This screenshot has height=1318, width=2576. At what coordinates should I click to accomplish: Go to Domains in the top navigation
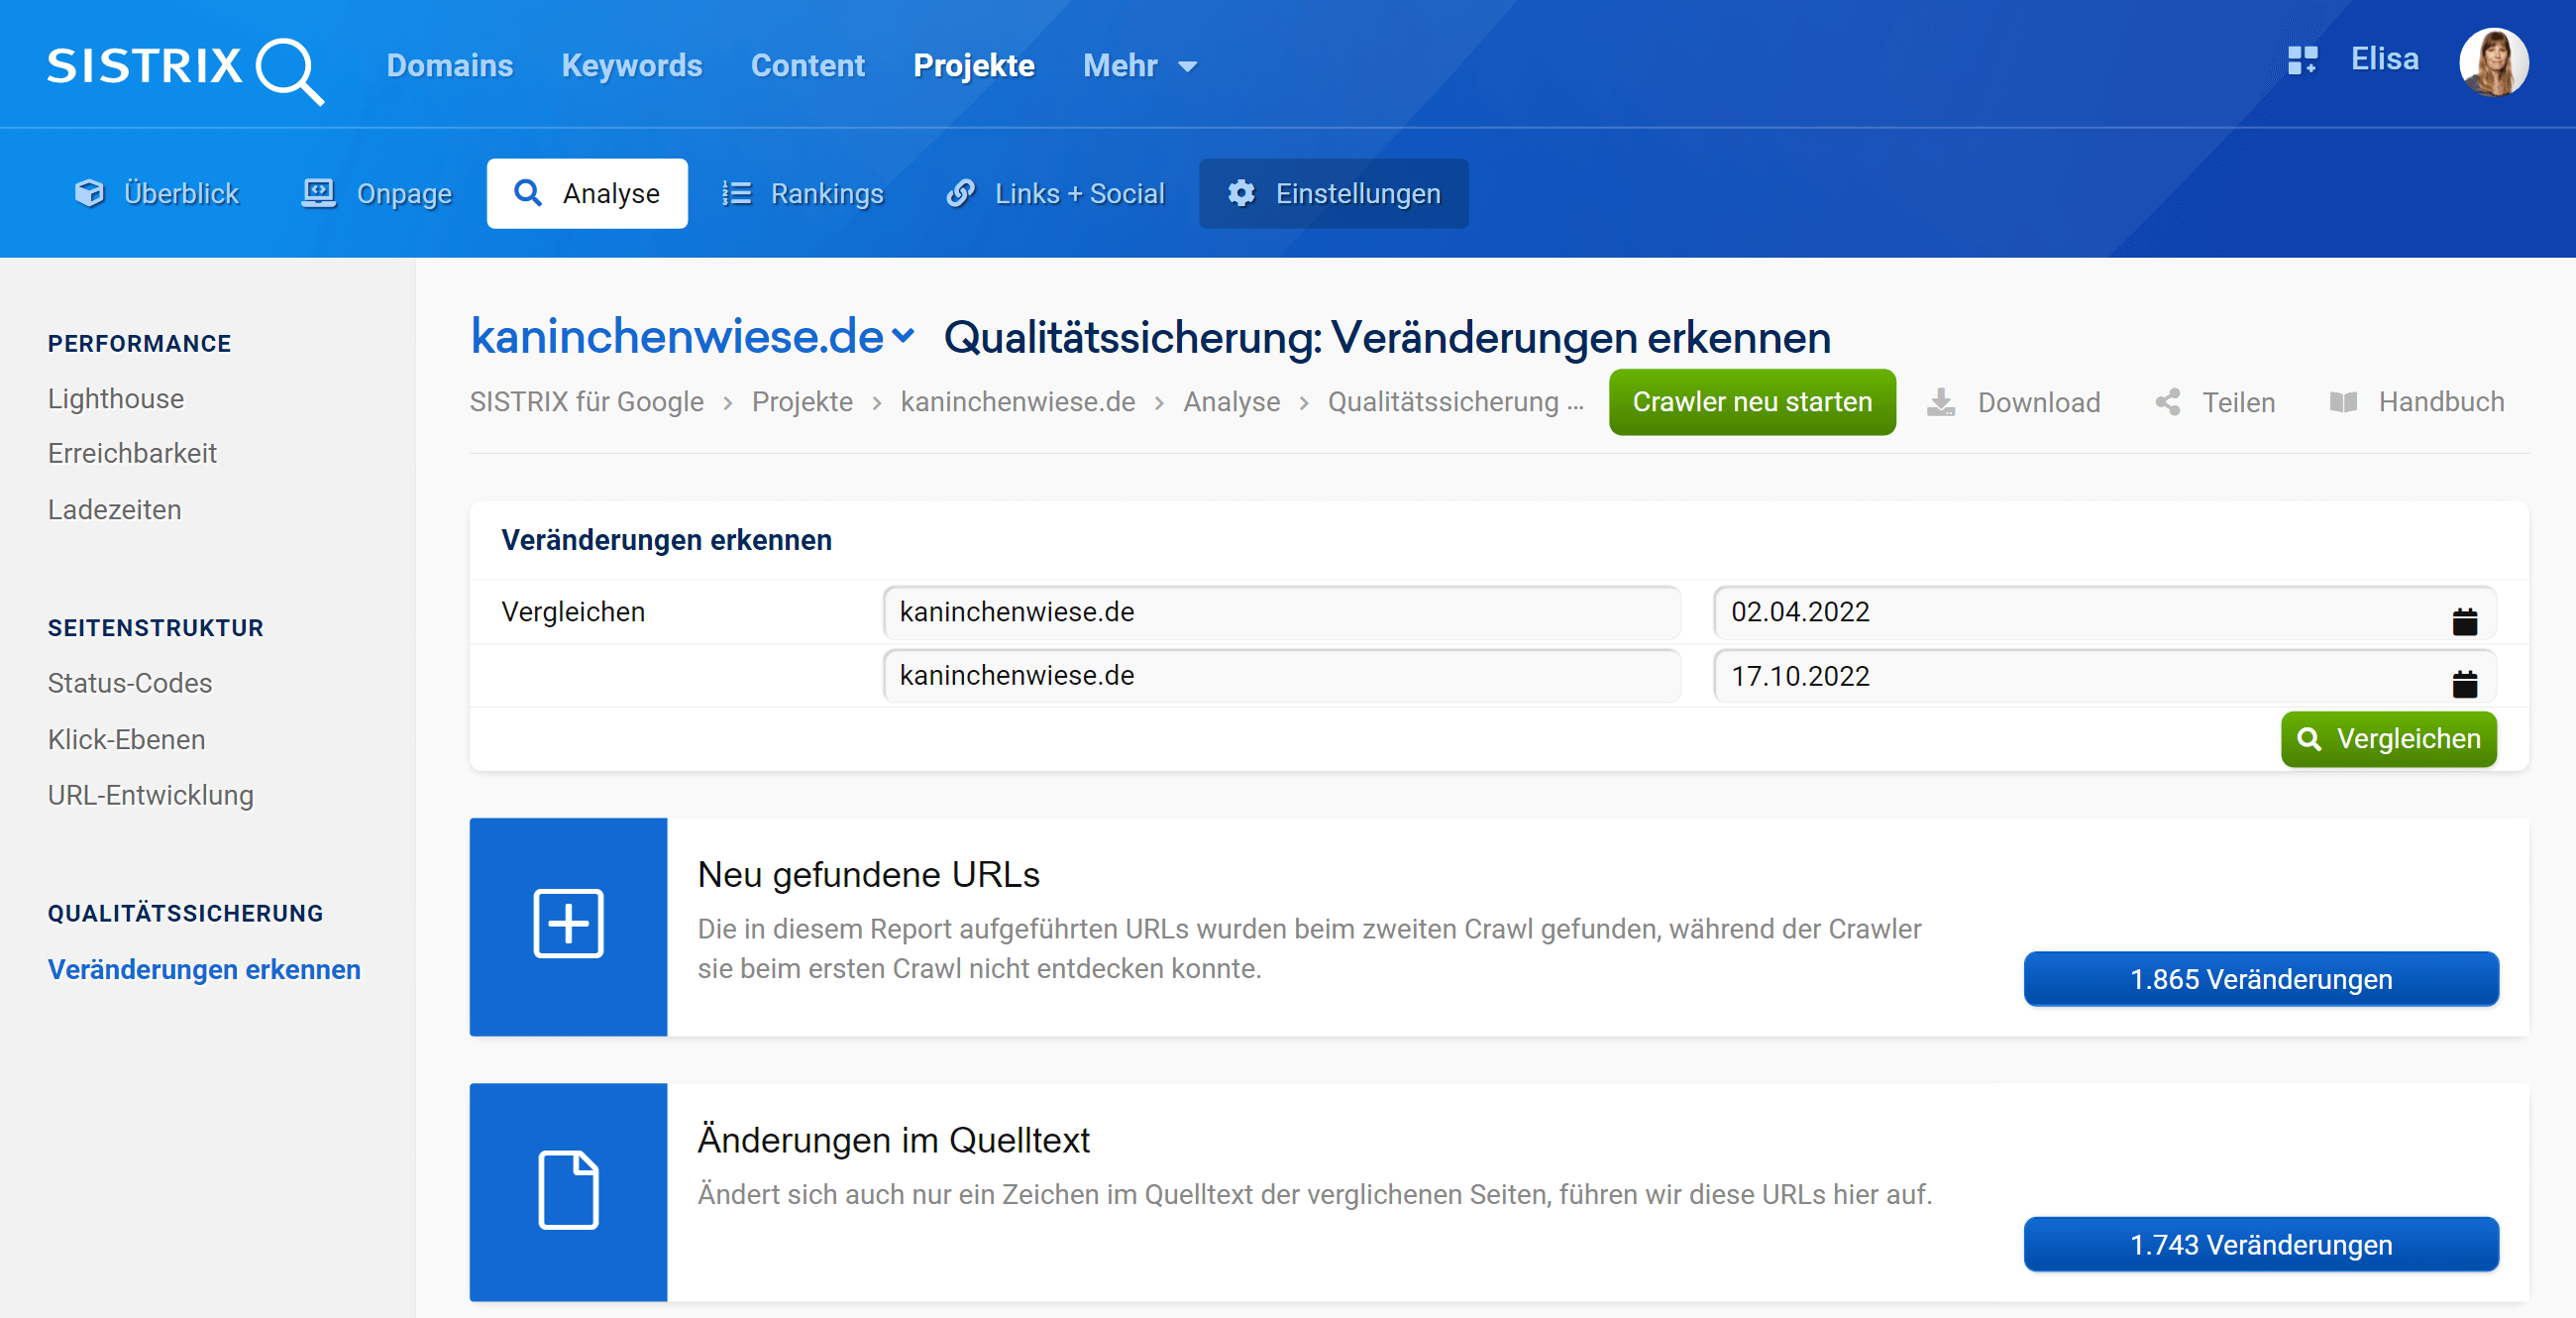coord(449,66)
